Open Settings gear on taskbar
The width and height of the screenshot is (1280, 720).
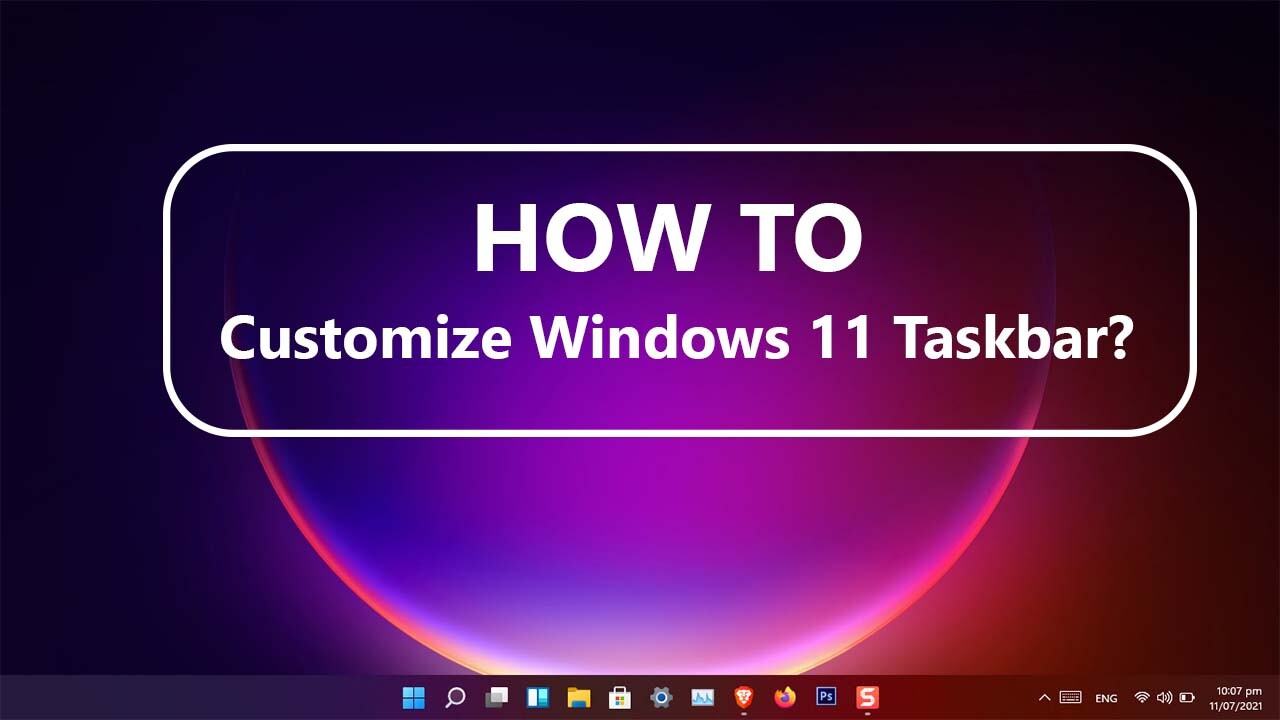(661, 697)
